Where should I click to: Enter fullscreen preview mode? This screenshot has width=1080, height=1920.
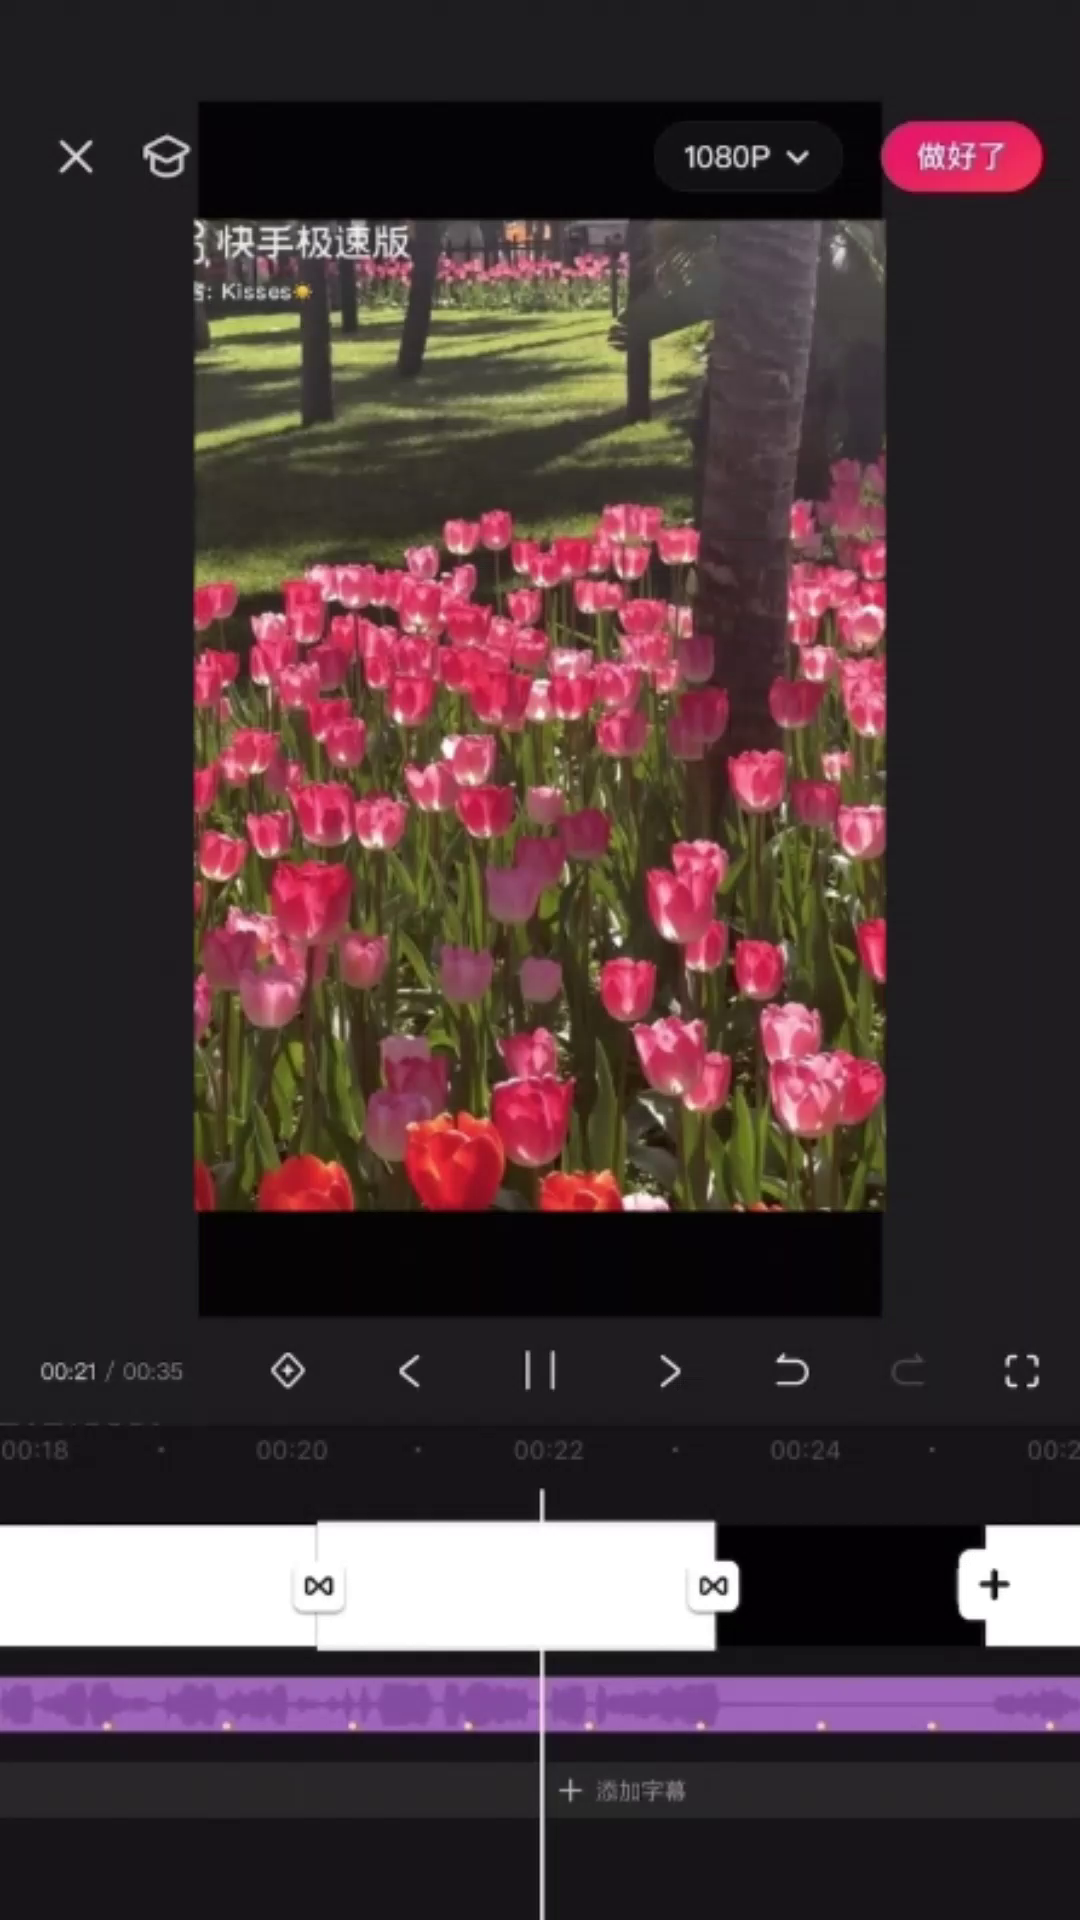pos(1021,1370)
